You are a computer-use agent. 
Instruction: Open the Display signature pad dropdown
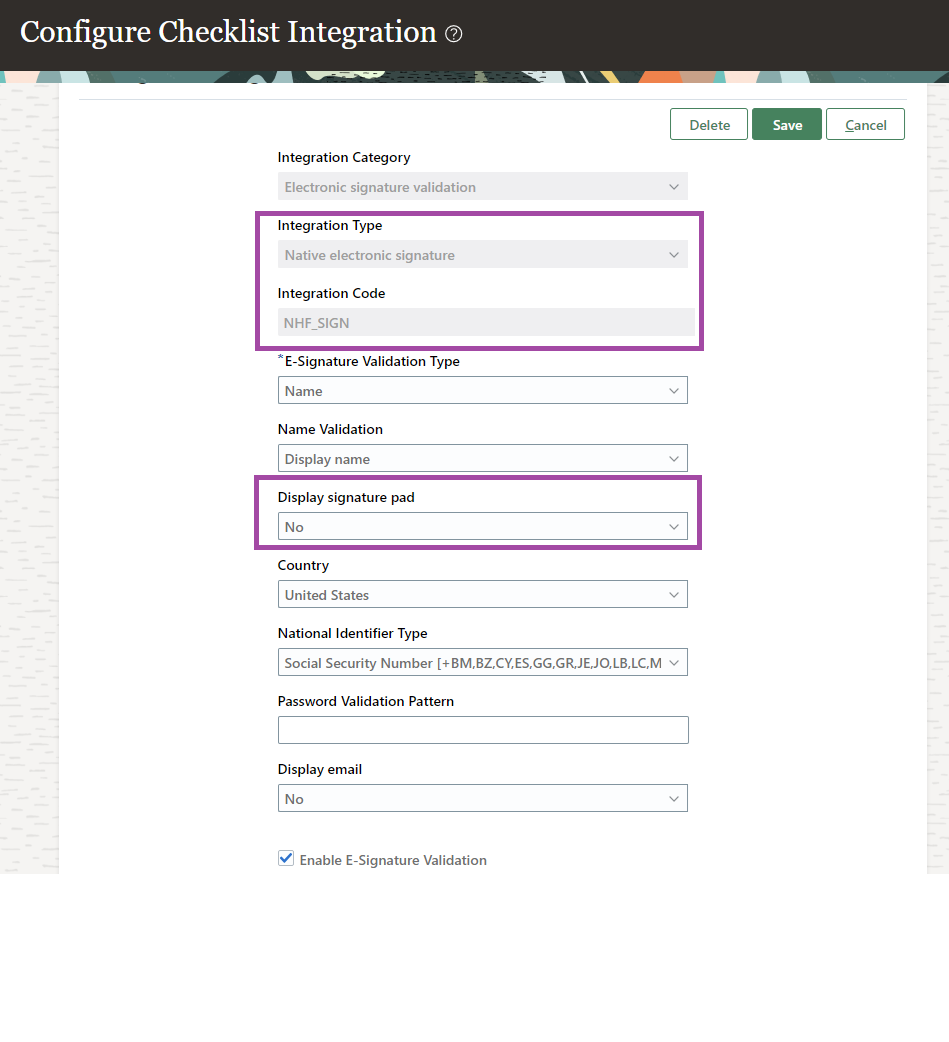point(482,526)
